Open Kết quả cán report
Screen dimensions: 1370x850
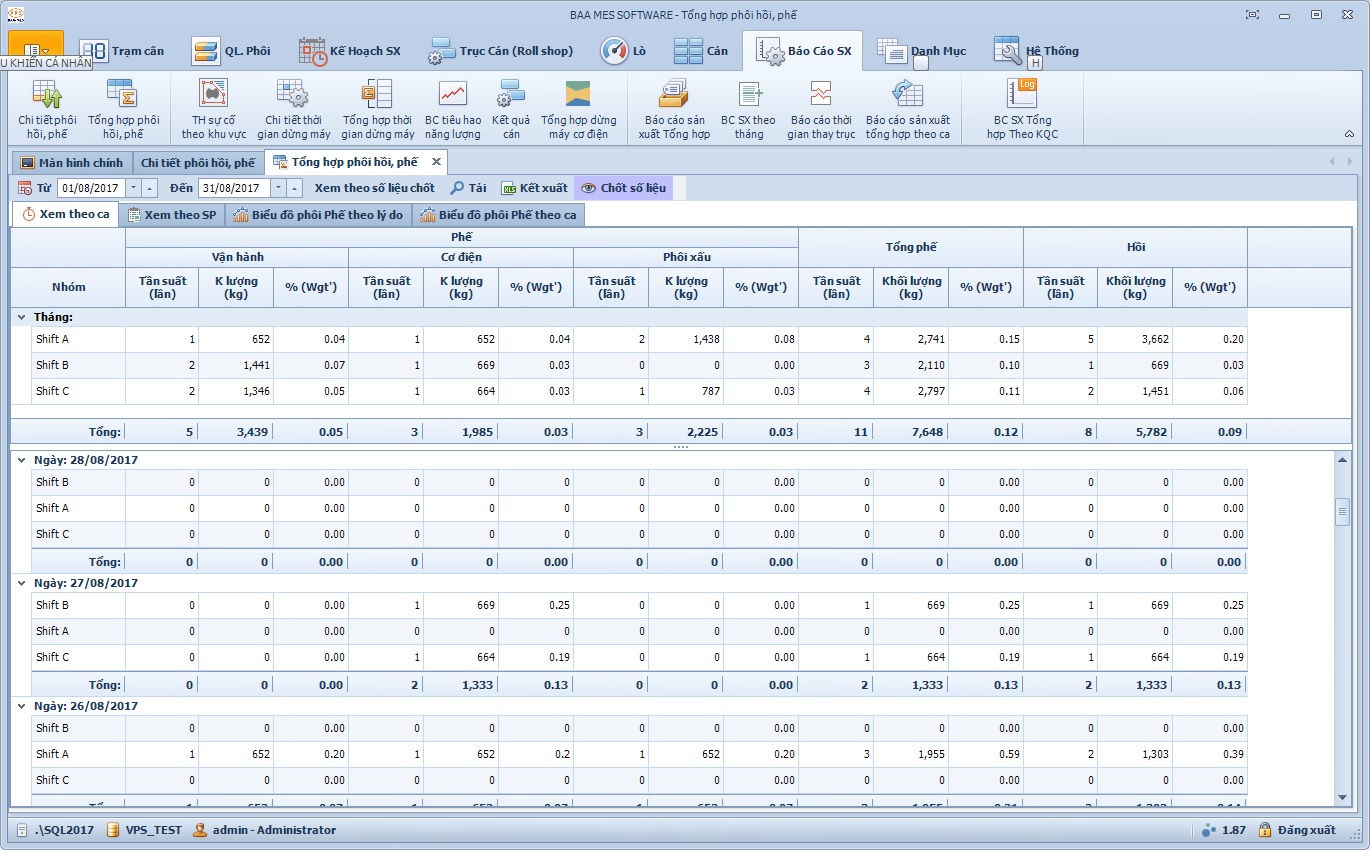pos(511,108)
